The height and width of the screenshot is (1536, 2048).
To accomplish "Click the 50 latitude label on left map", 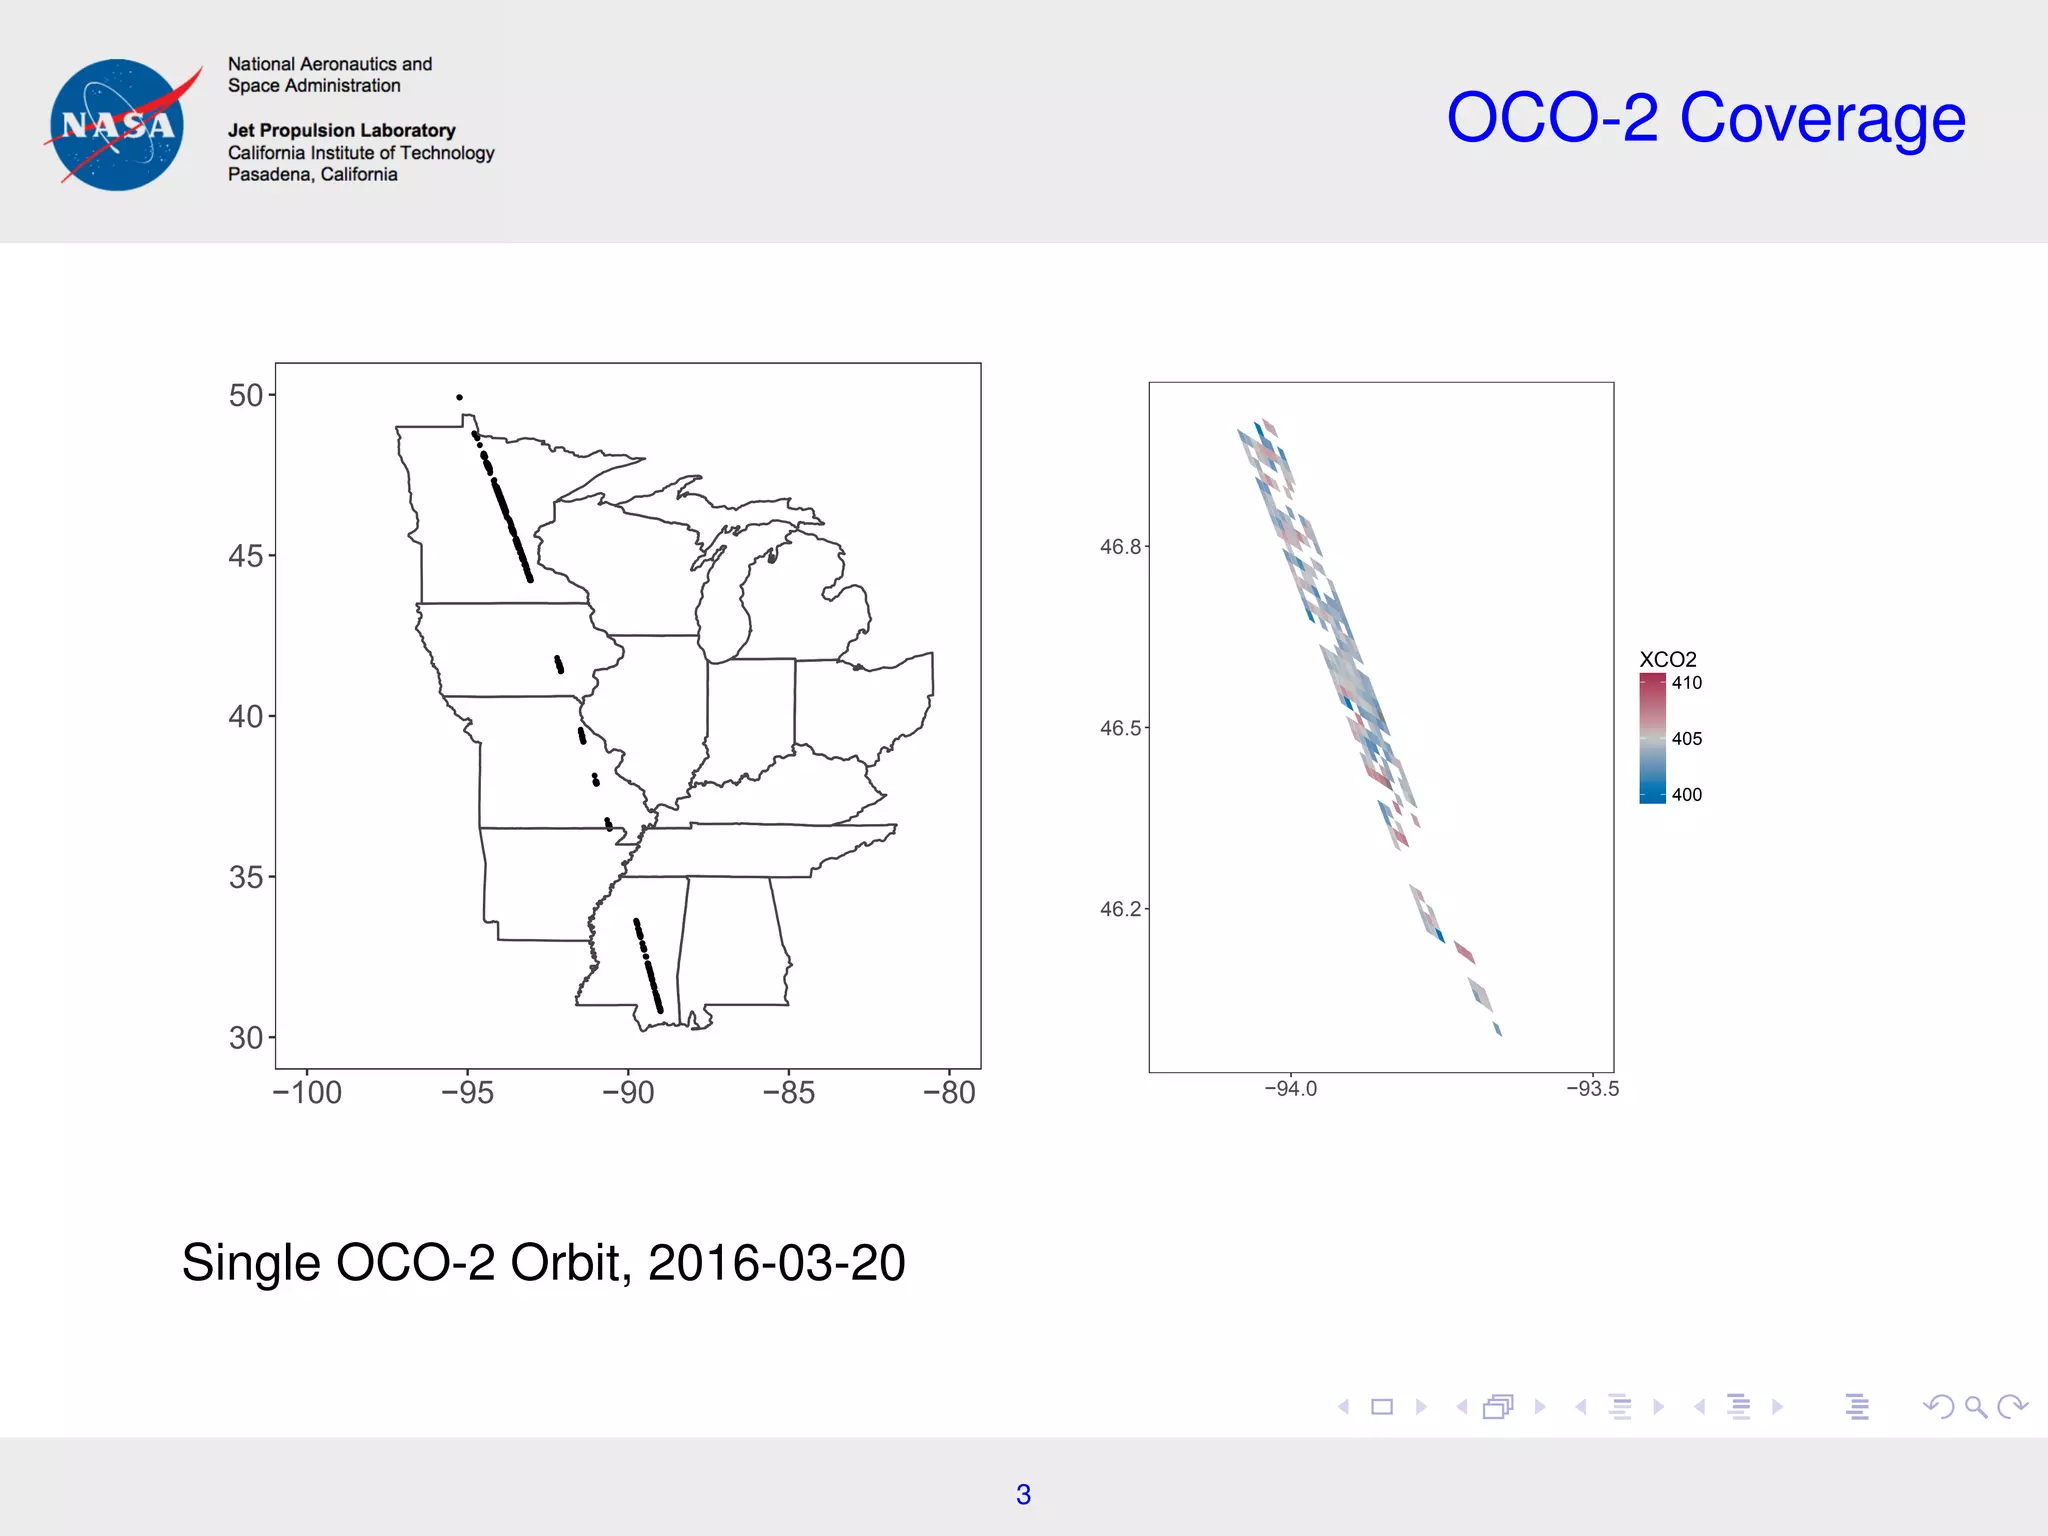I will pos(246,396).
